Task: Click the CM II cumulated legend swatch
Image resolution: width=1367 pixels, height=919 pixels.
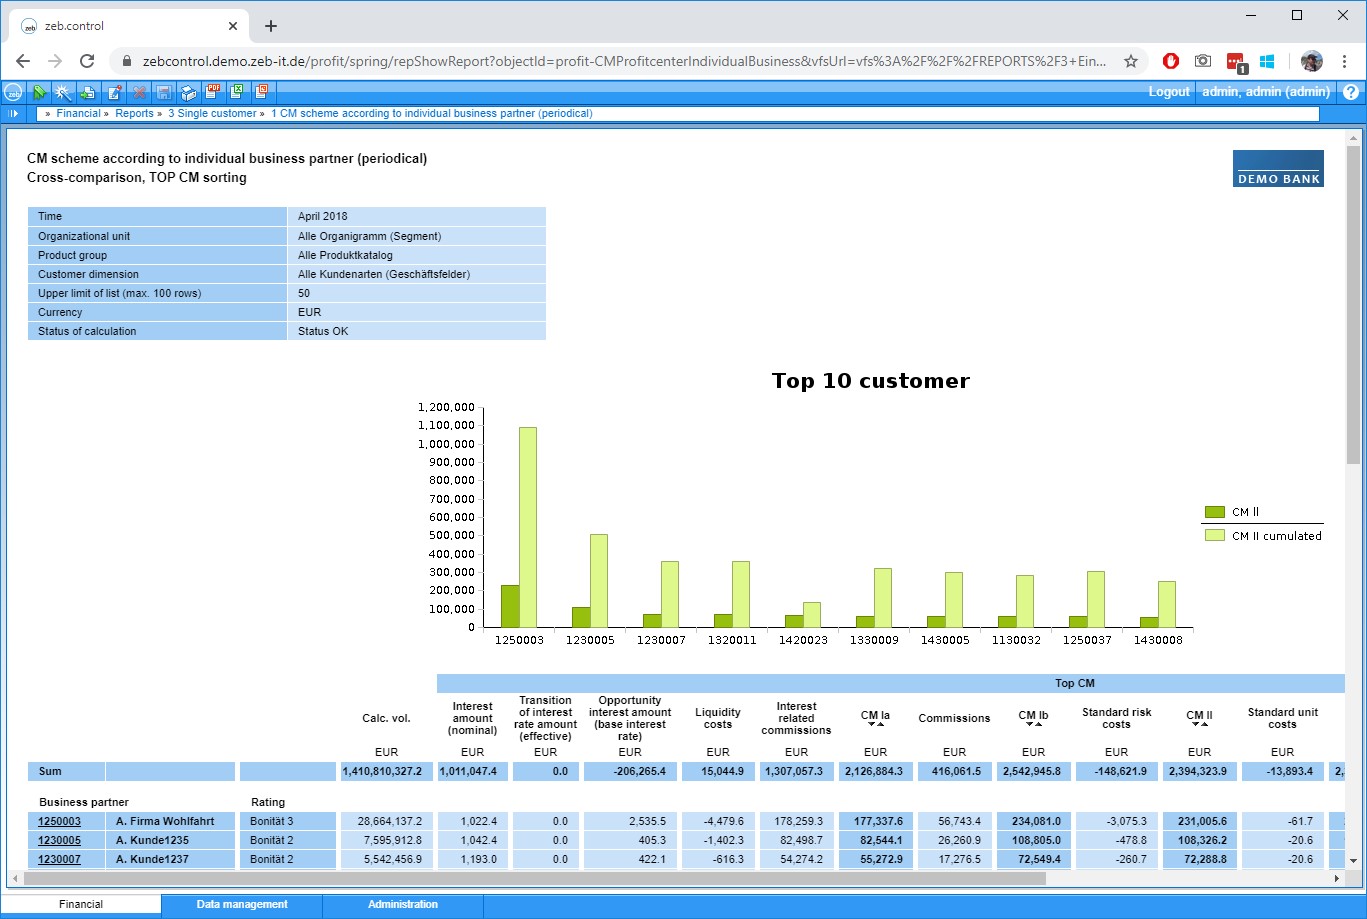Action: pos(1214,536)
